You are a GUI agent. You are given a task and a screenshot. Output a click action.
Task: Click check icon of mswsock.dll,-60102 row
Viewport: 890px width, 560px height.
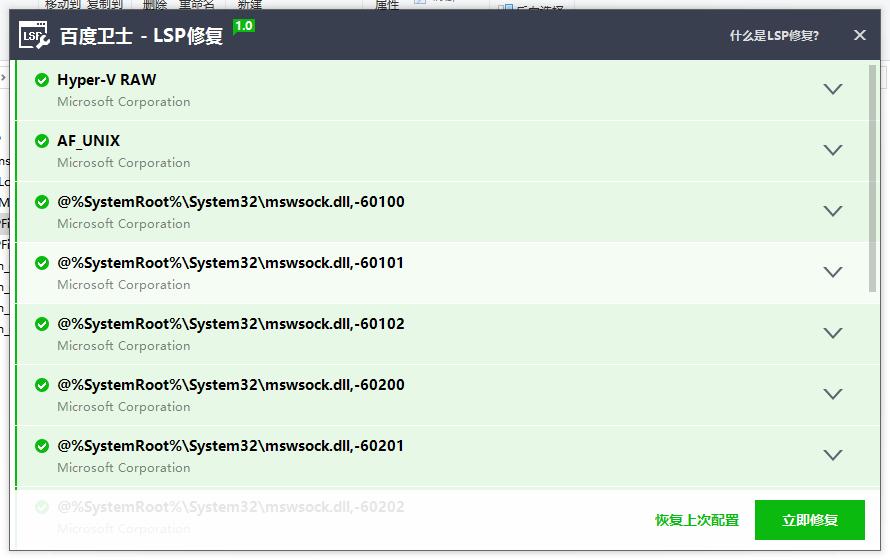[41, 324]
